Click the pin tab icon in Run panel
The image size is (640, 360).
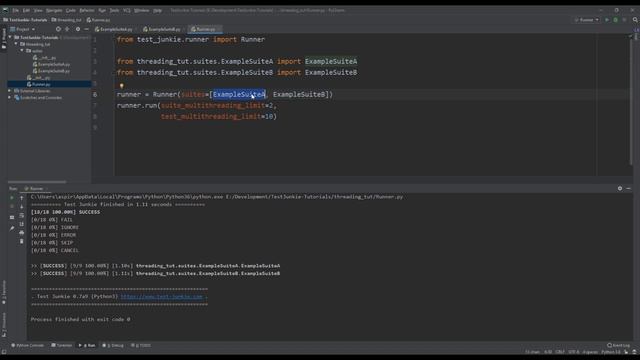(x=11, y=228)
